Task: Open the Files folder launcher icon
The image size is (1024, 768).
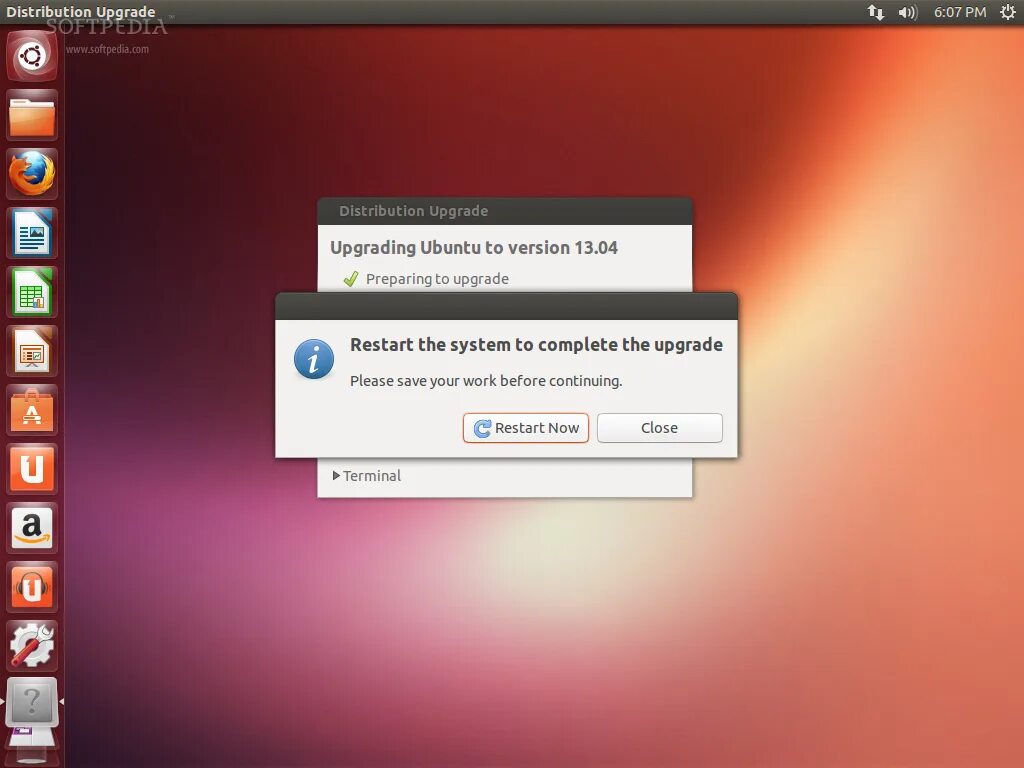Action: (x=32, y=116)
